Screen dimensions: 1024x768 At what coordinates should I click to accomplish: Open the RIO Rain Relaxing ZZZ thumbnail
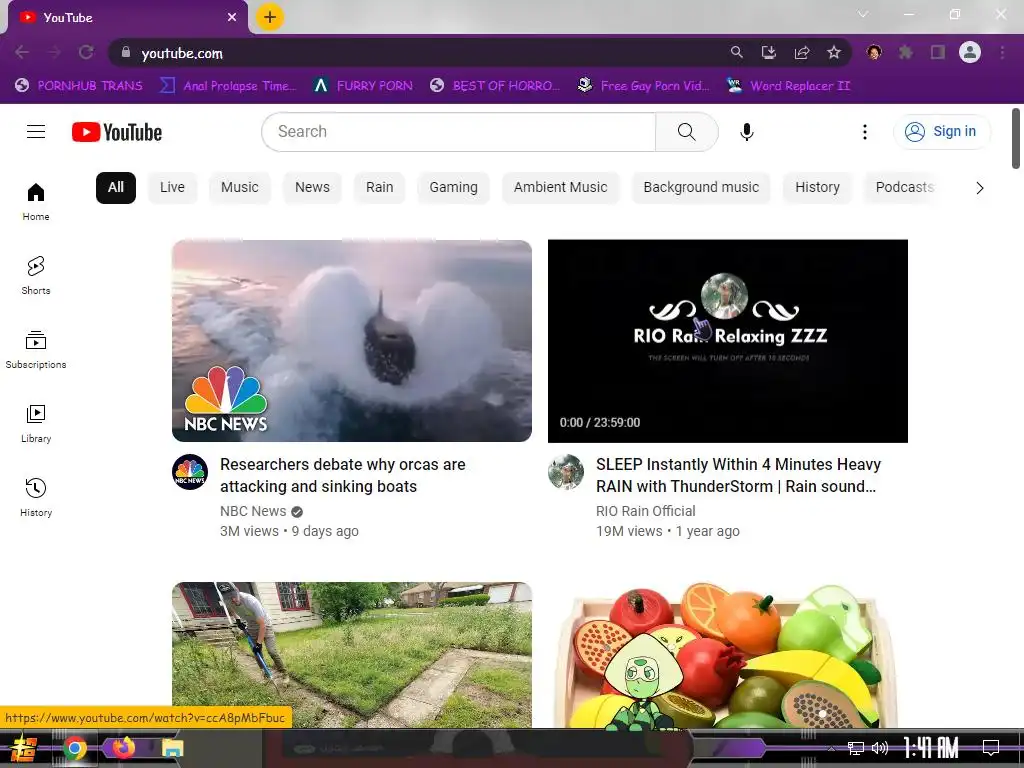point(728,341)
